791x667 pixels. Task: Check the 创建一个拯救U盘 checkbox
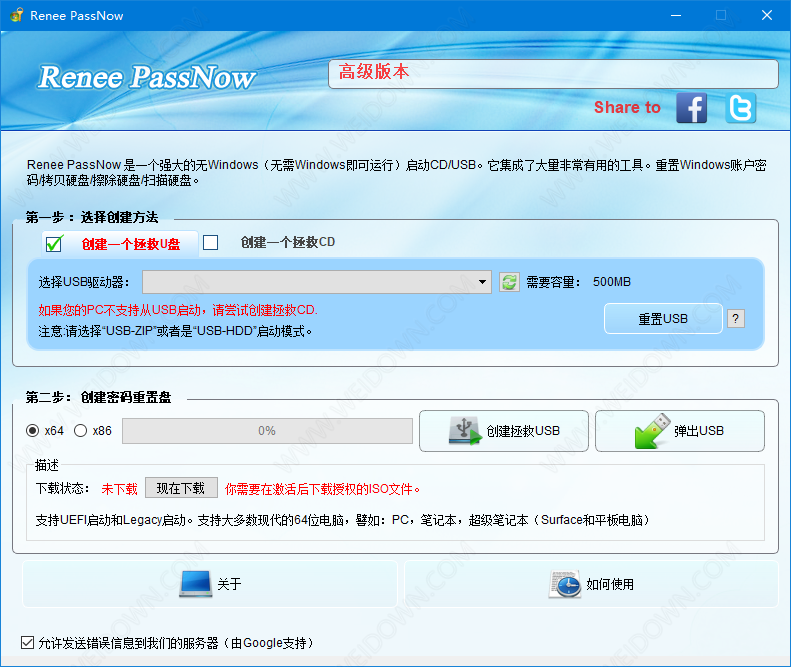tap(53, 244)
